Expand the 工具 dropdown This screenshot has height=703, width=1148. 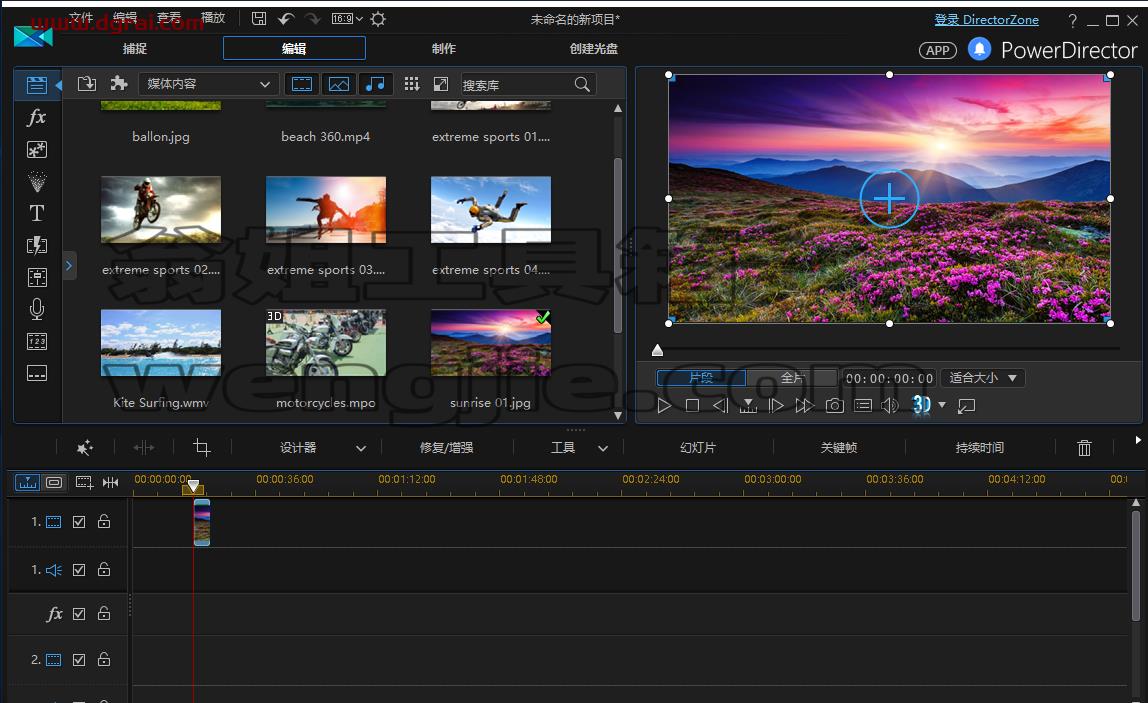tap(578, 447)
